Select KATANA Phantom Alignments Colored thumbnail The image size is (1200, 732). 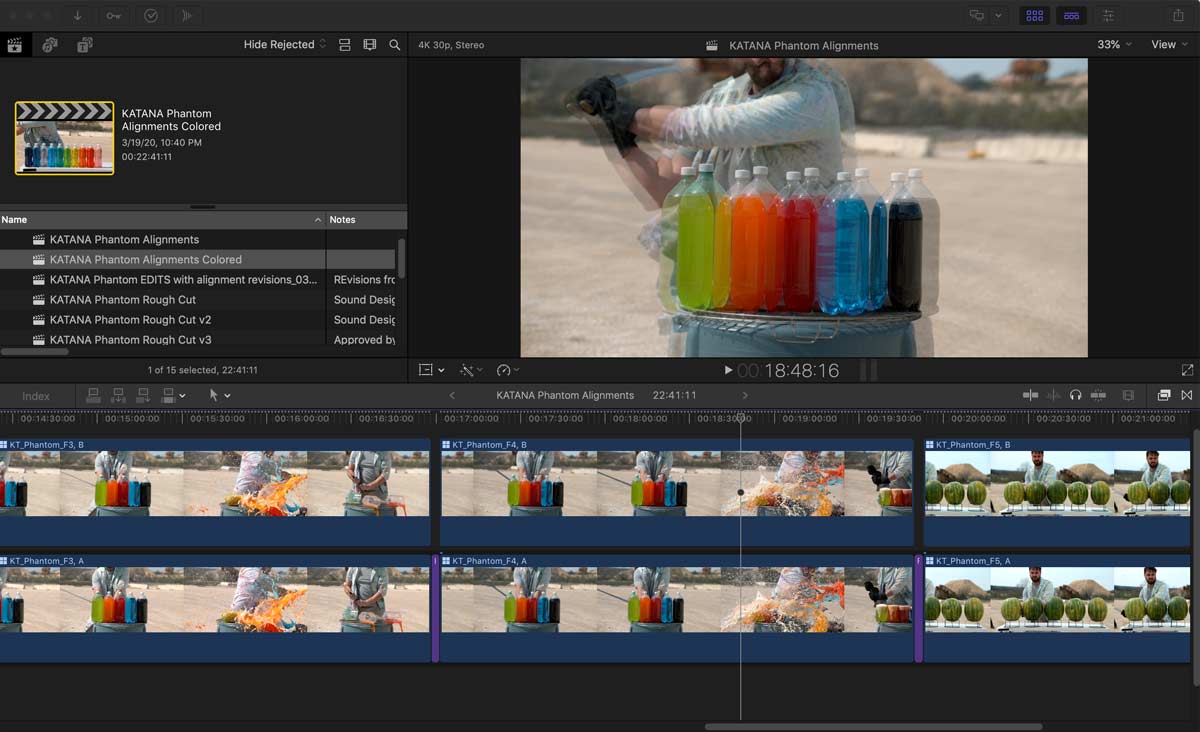64,138
